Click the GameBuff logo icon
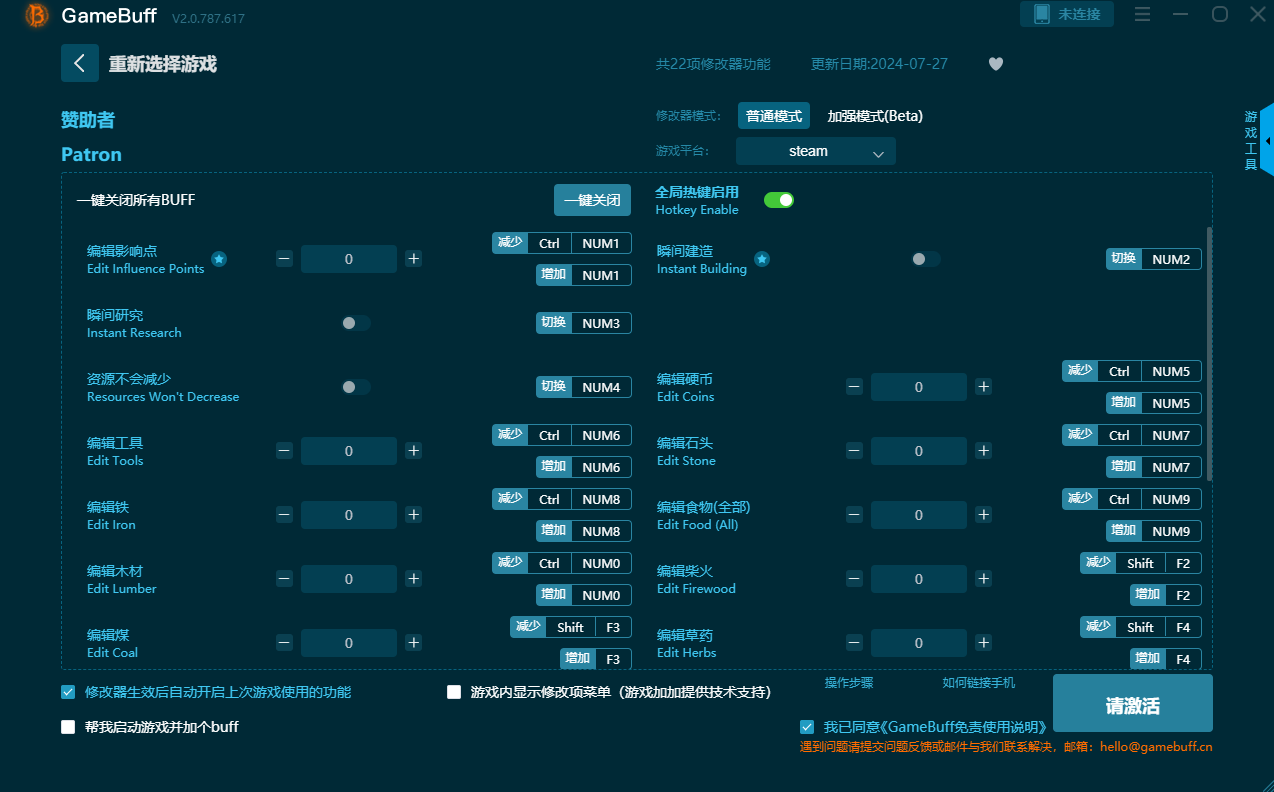Image resolution: width=1274 pixels, height=792 pixels. click(x=37, y=15)
